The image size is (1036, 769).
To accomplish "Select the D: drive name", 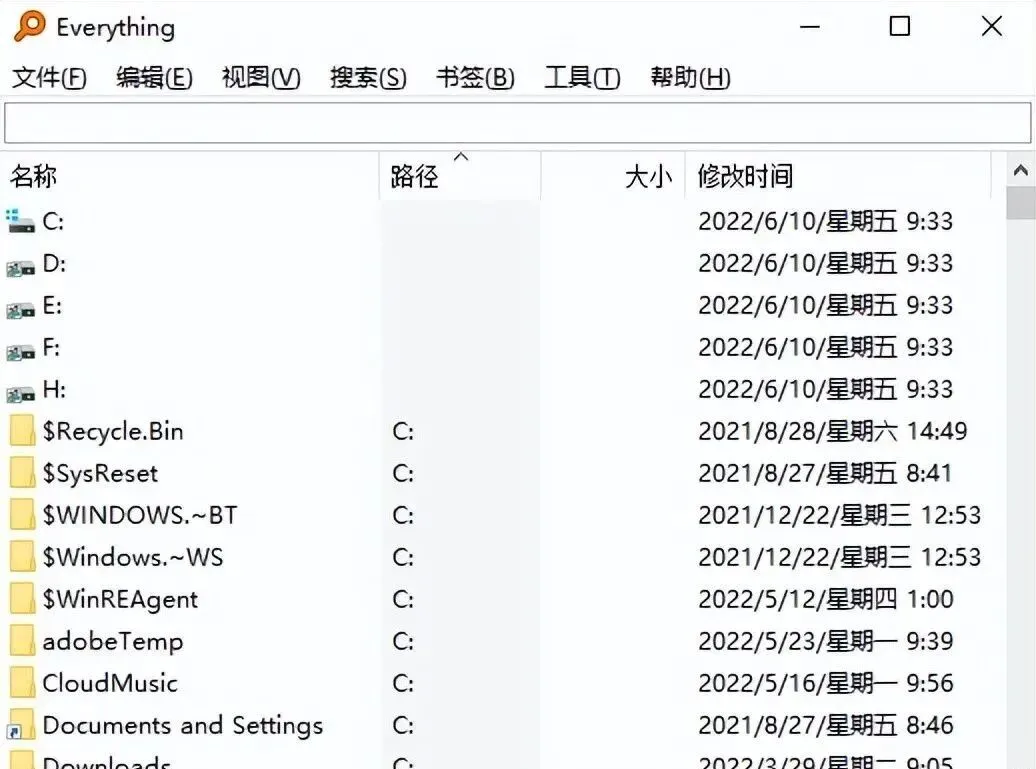I will tap(54, 264).
